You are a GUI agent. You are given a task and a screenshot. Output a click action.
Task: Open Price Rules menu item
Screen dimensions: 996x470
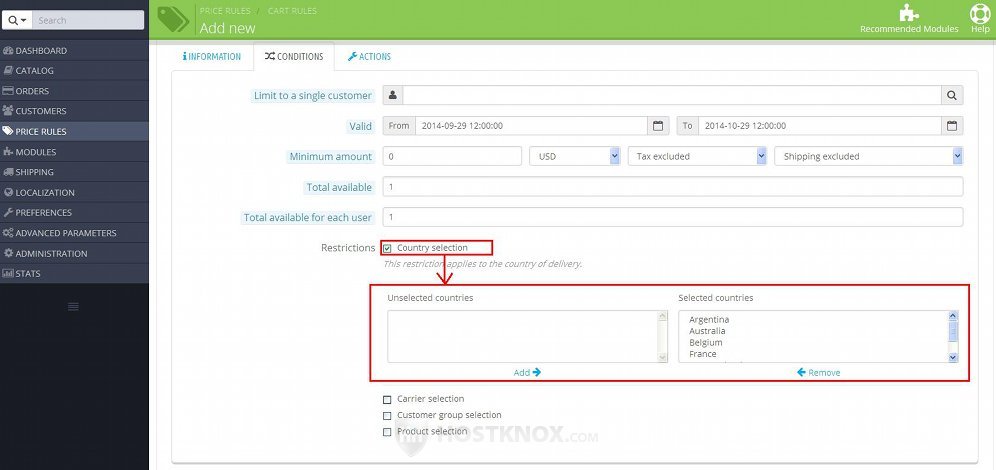[x=74, y=131]
